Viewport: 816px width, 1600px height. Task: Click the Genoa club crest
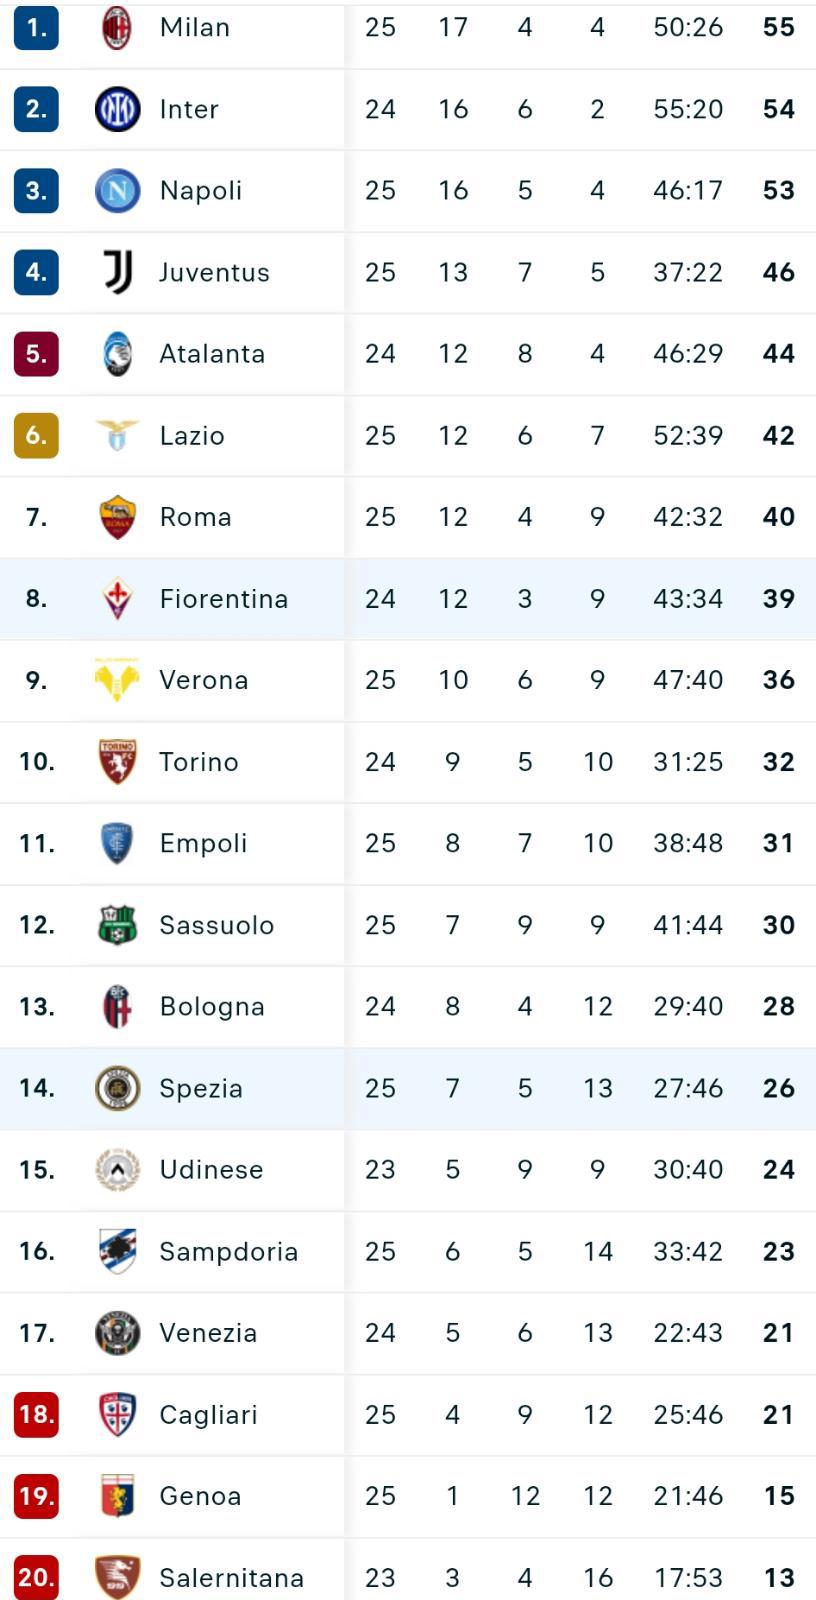pyautogui.click(x=117, y=1496)
